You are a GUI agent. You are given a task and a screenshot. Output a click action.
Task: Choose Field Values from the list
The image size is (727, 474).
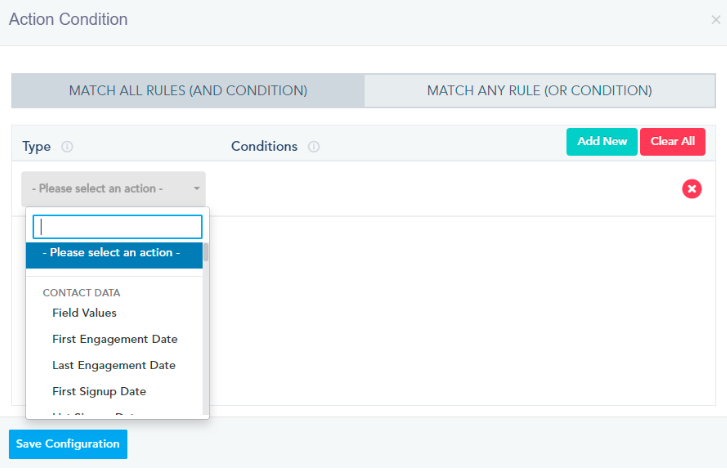tap(84, 313)
